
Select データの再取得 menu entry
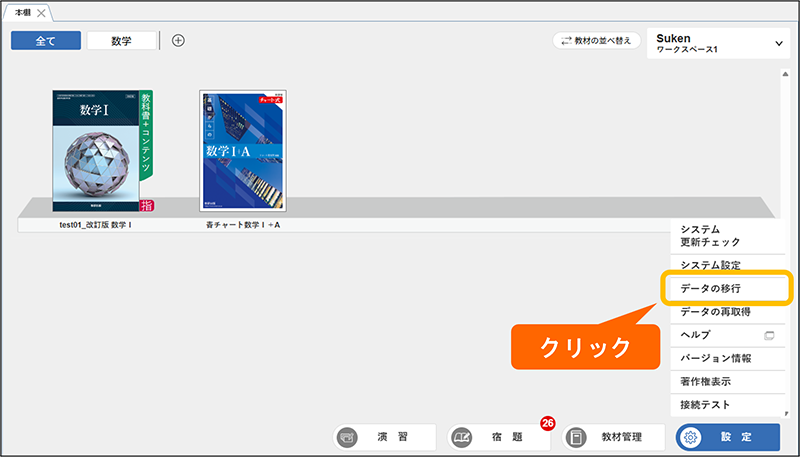click(x=716, y=312)
